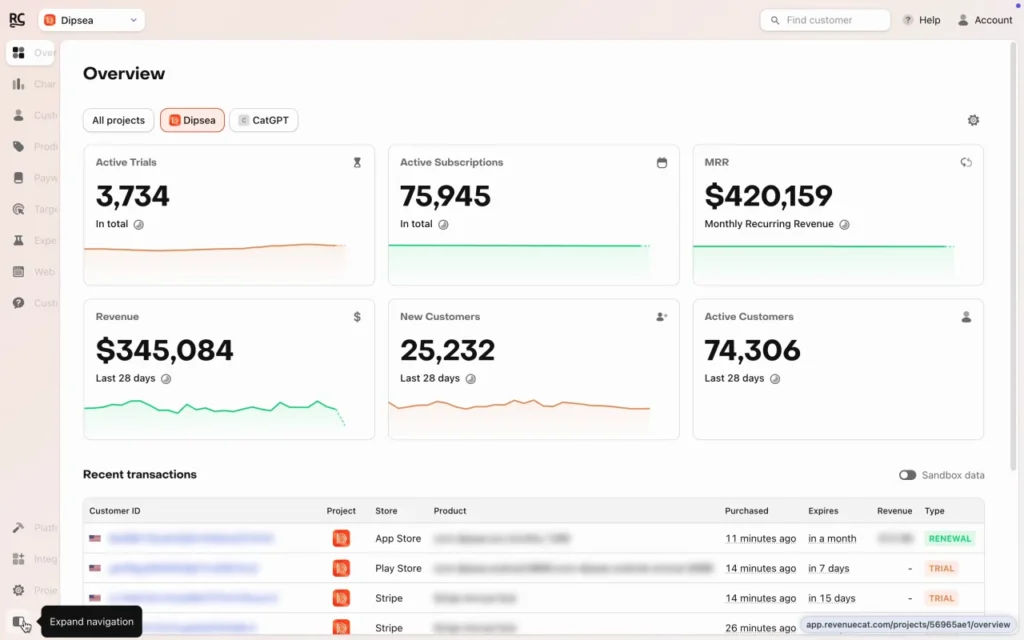Screen dimensions: 1024x640
Task: Open the Dipsea project selector dropdown
Action: click(91, 19)
